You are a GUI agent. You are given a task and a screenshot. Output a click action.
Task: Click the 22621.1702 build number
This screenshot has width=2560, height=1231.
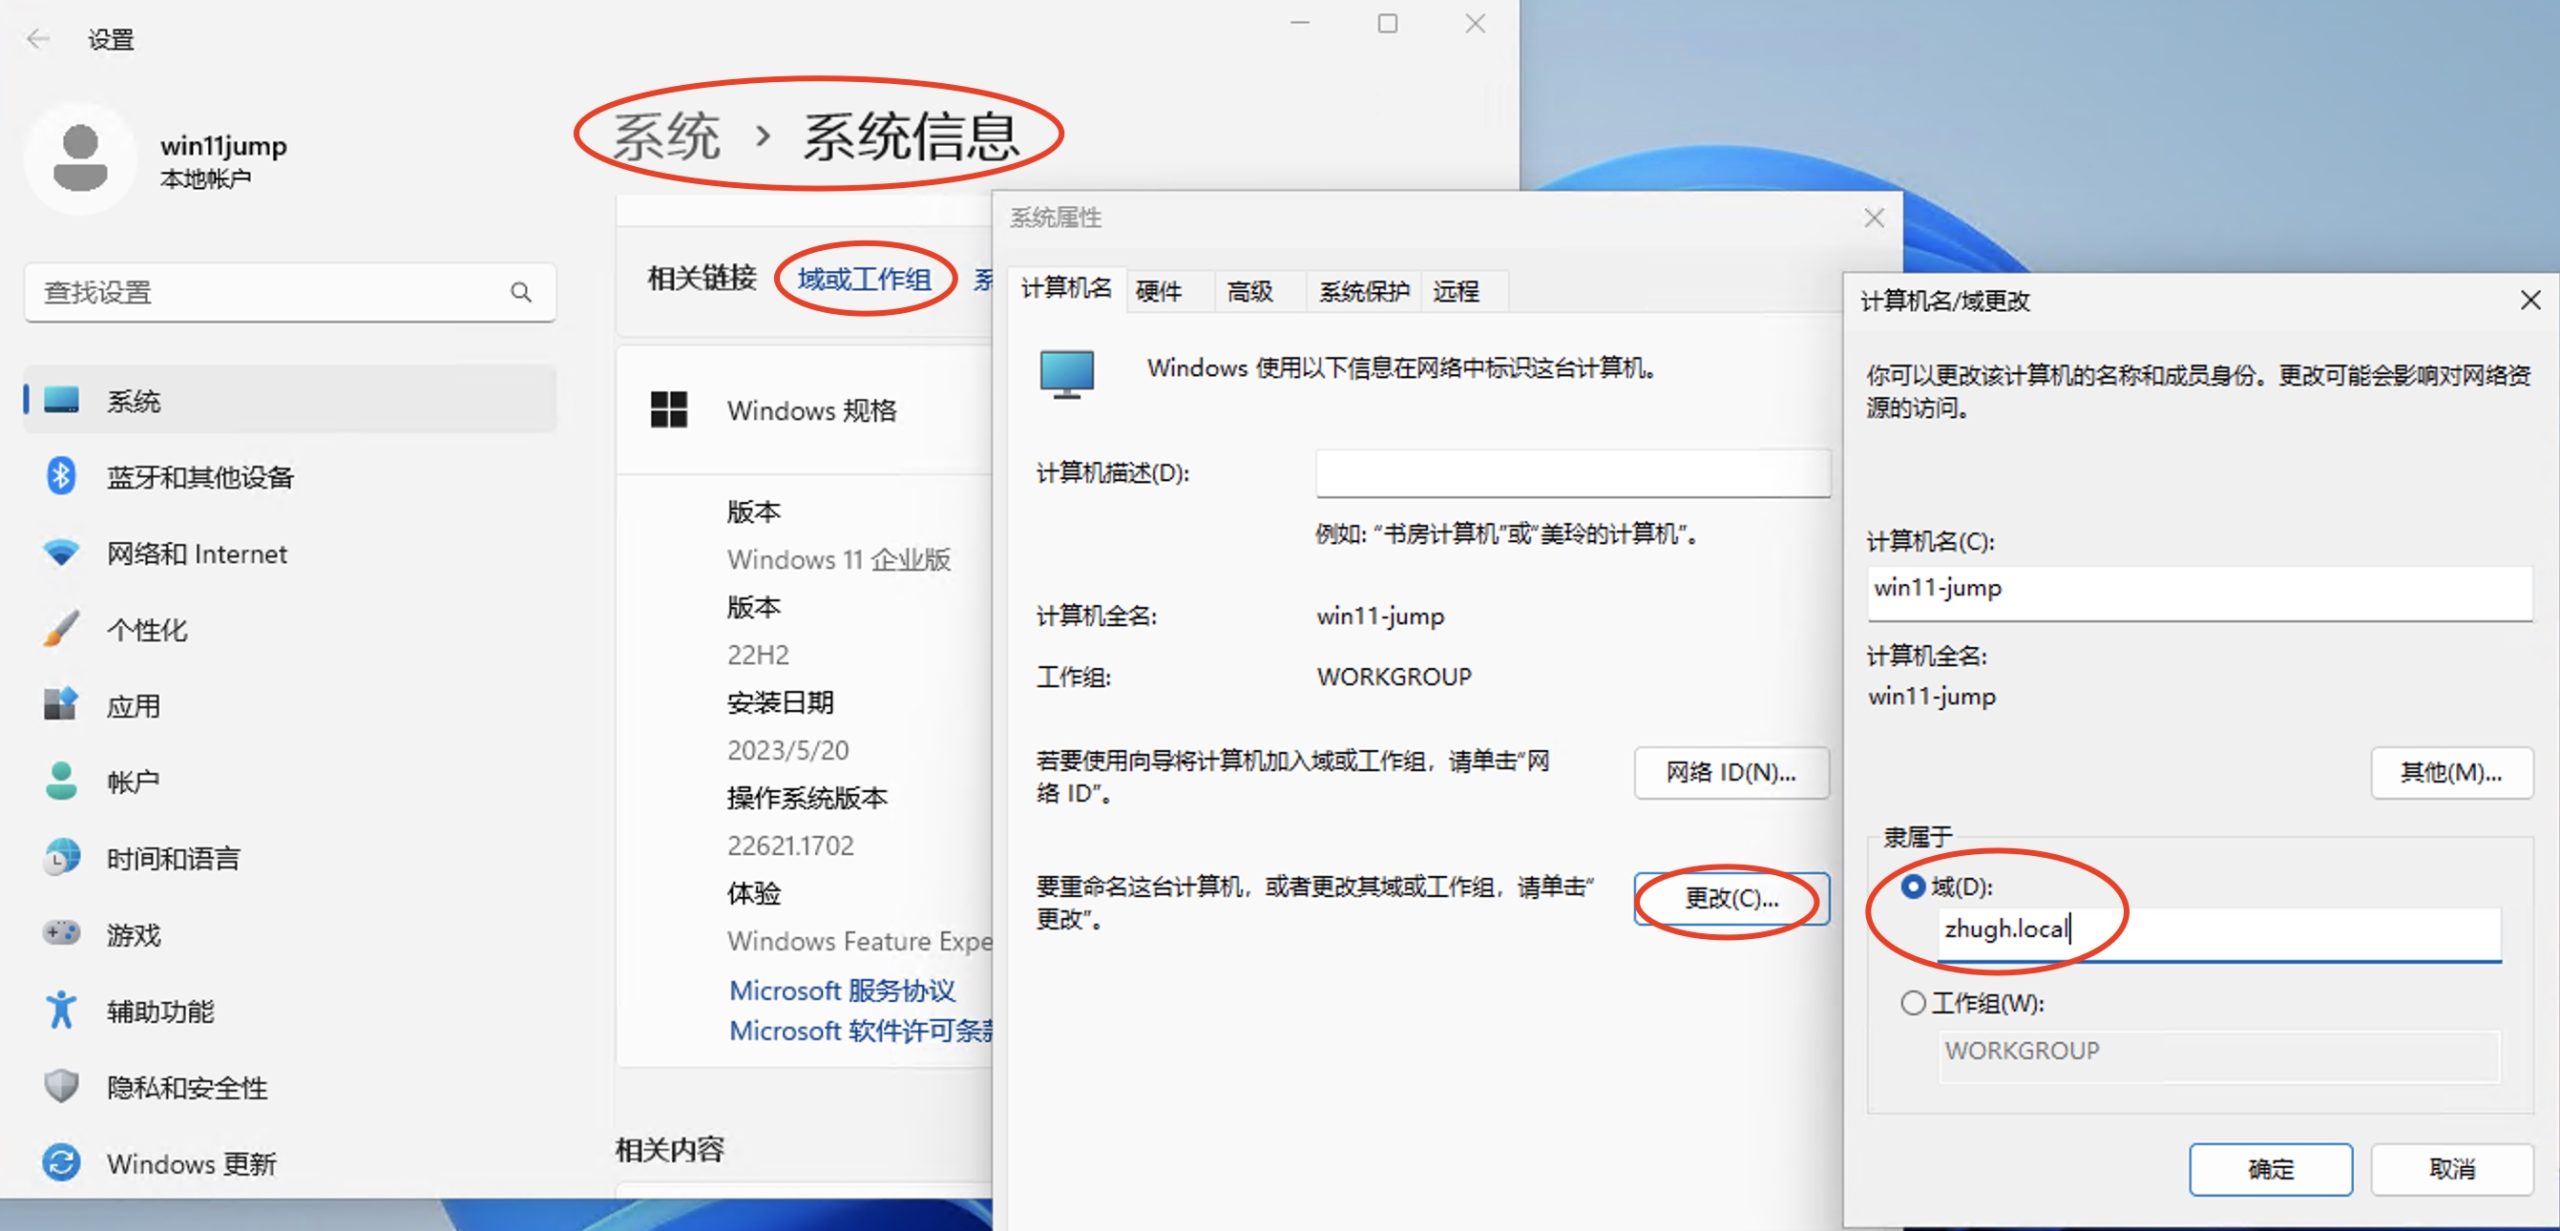pos(790,846)
